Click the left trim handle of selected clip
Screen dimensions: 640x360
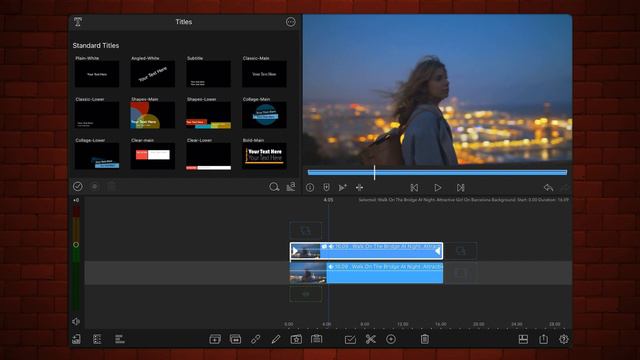(295, 251)
